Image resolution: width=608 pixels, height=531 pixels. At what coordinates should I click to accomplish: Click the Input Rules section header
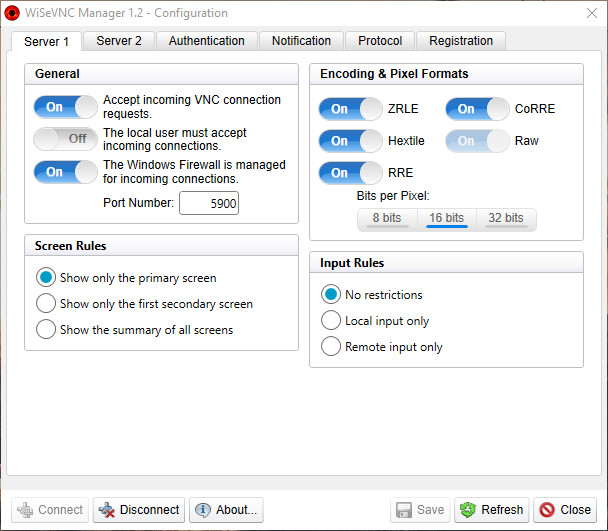coord(446,262)
